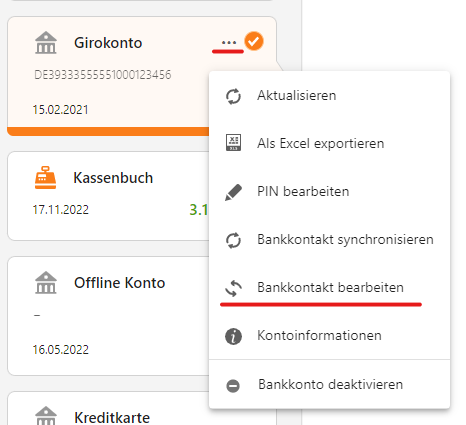Click the swap-arrows icon for Bankkontakt bearbeiten
466x425 pixels.
[233, 288]
